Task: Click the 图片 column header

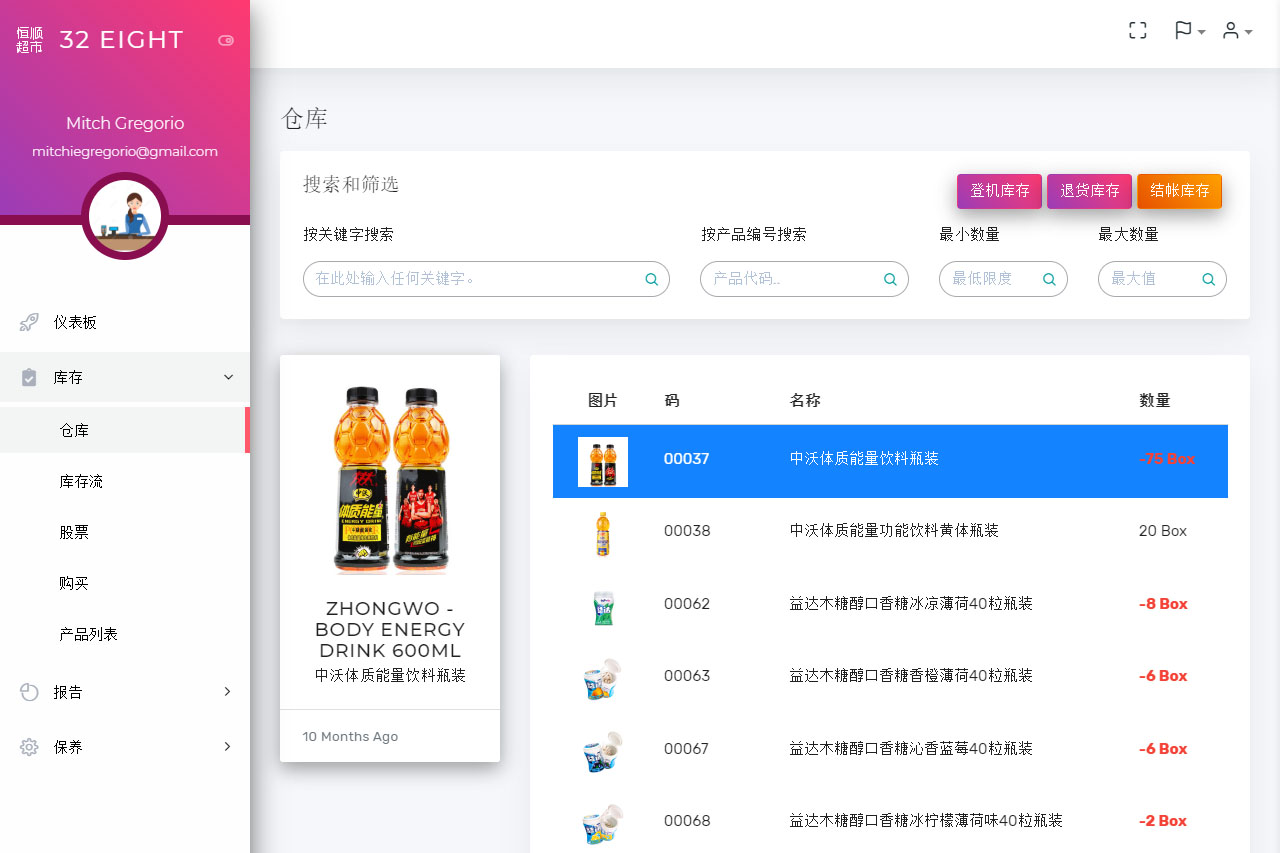Action: (x=603, y=400)
